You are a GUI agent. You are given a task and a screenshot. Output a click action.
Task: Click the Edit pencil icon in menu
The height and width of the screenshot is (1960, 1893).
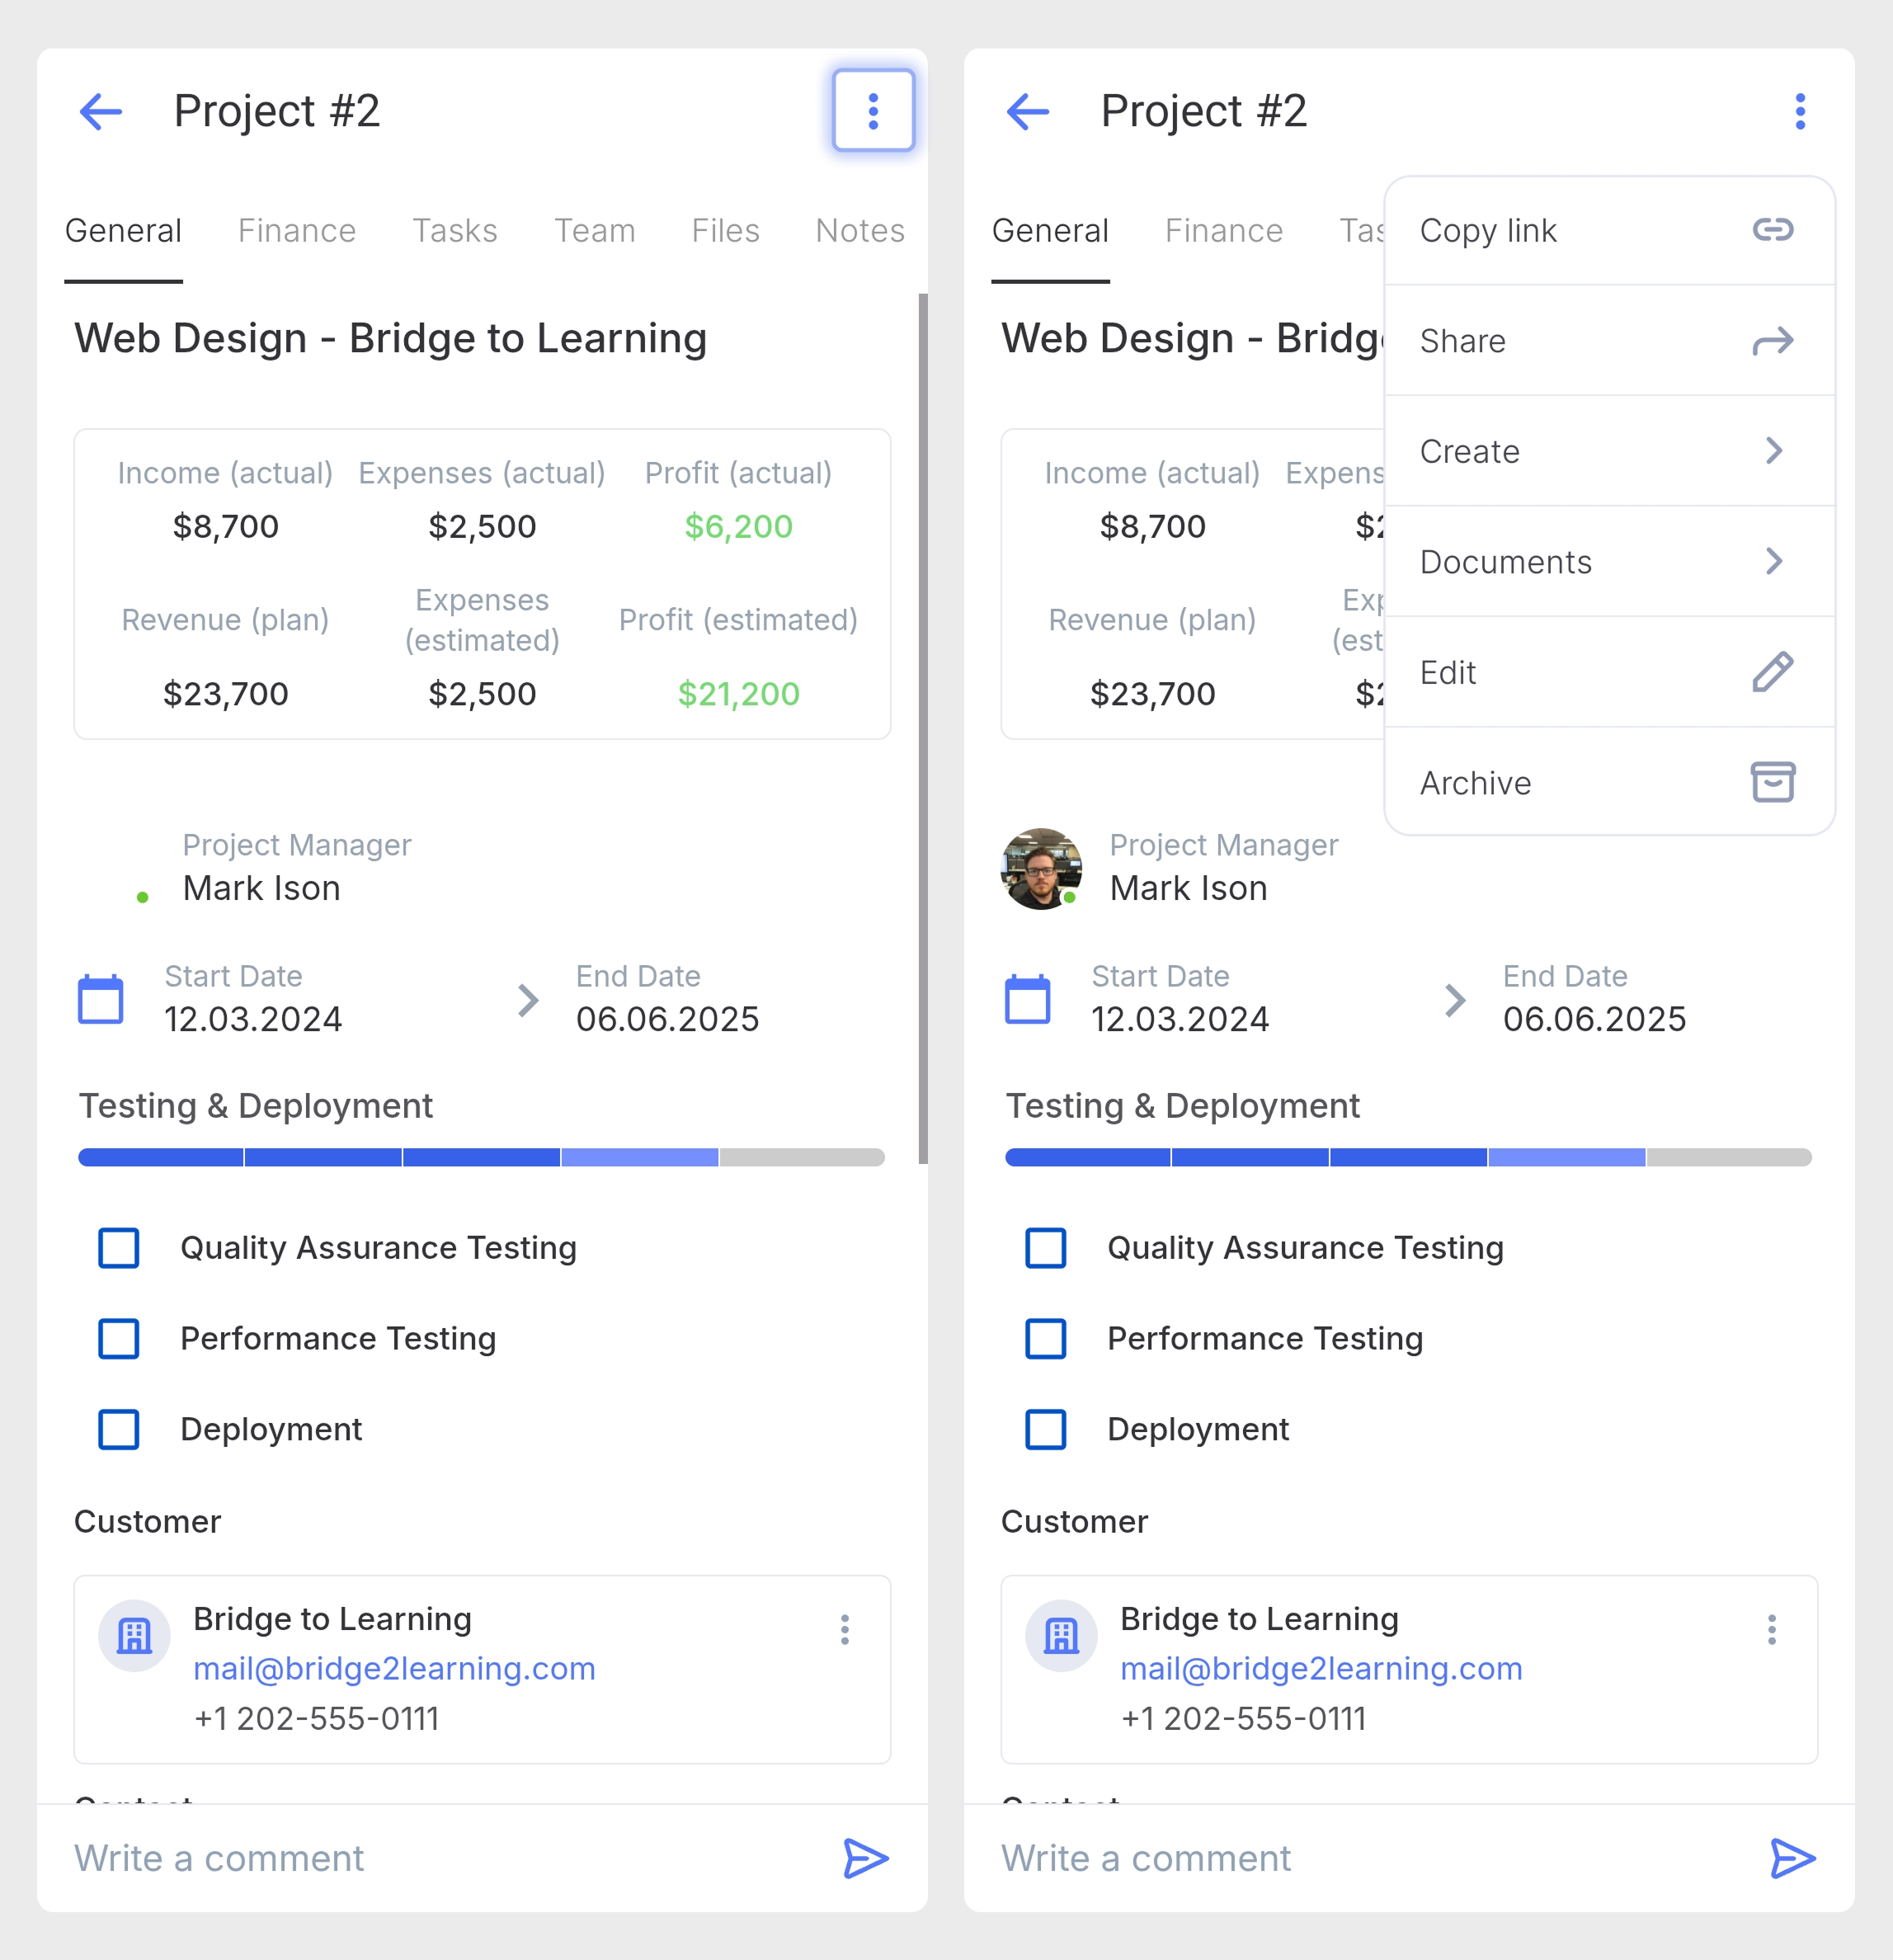coord(1772,672)
